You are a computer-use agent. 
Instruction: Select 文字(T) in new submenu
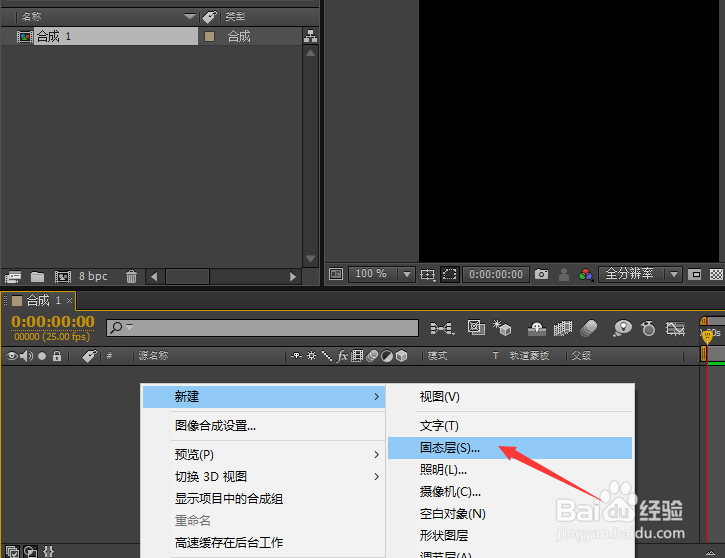click(510, 426)
